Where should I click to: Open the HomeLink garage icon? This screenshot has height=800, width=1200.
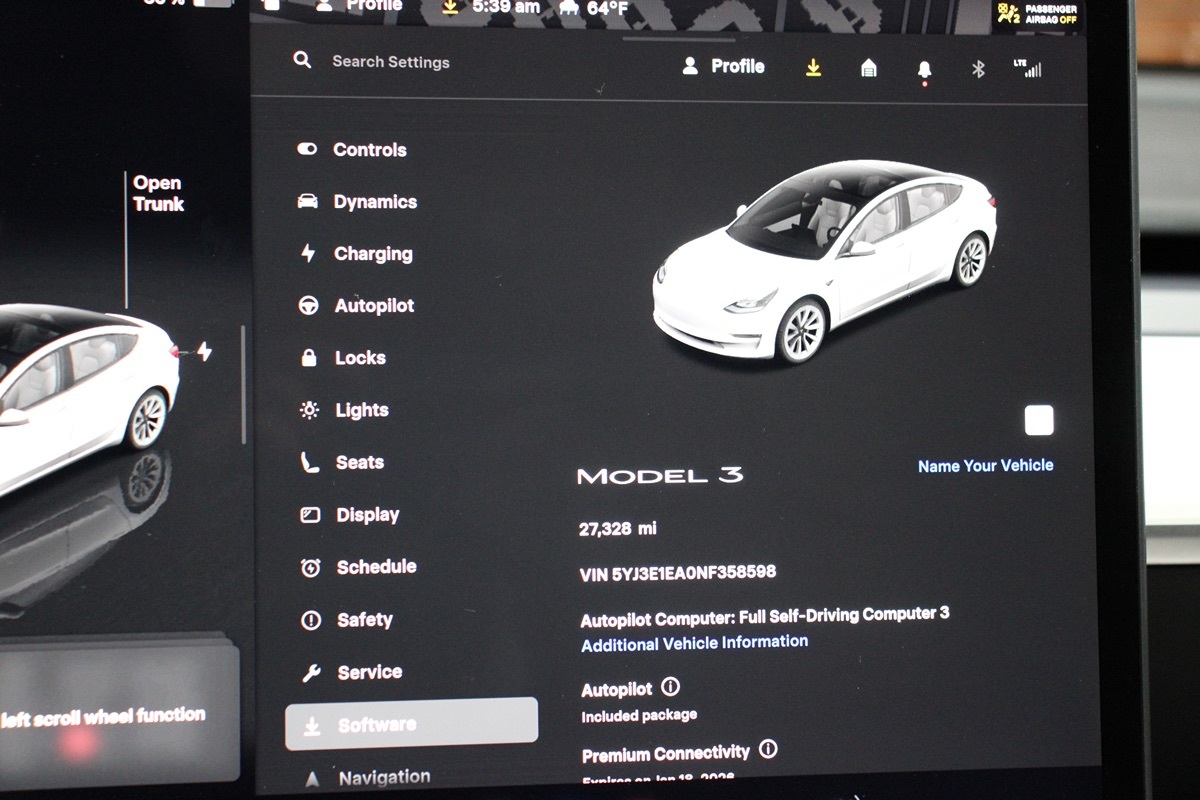(x=869, y=68)
